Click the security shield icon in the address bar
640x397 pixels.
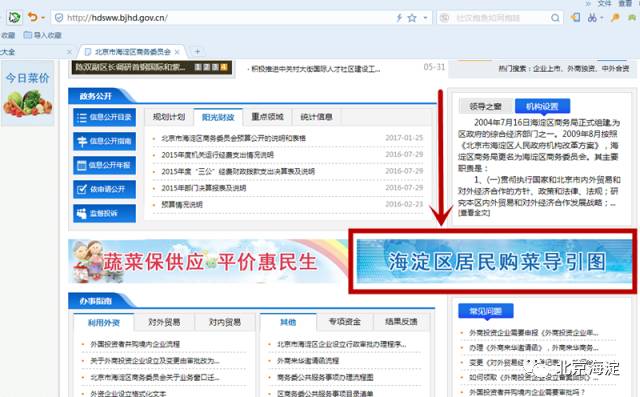[x=59, y=18]
